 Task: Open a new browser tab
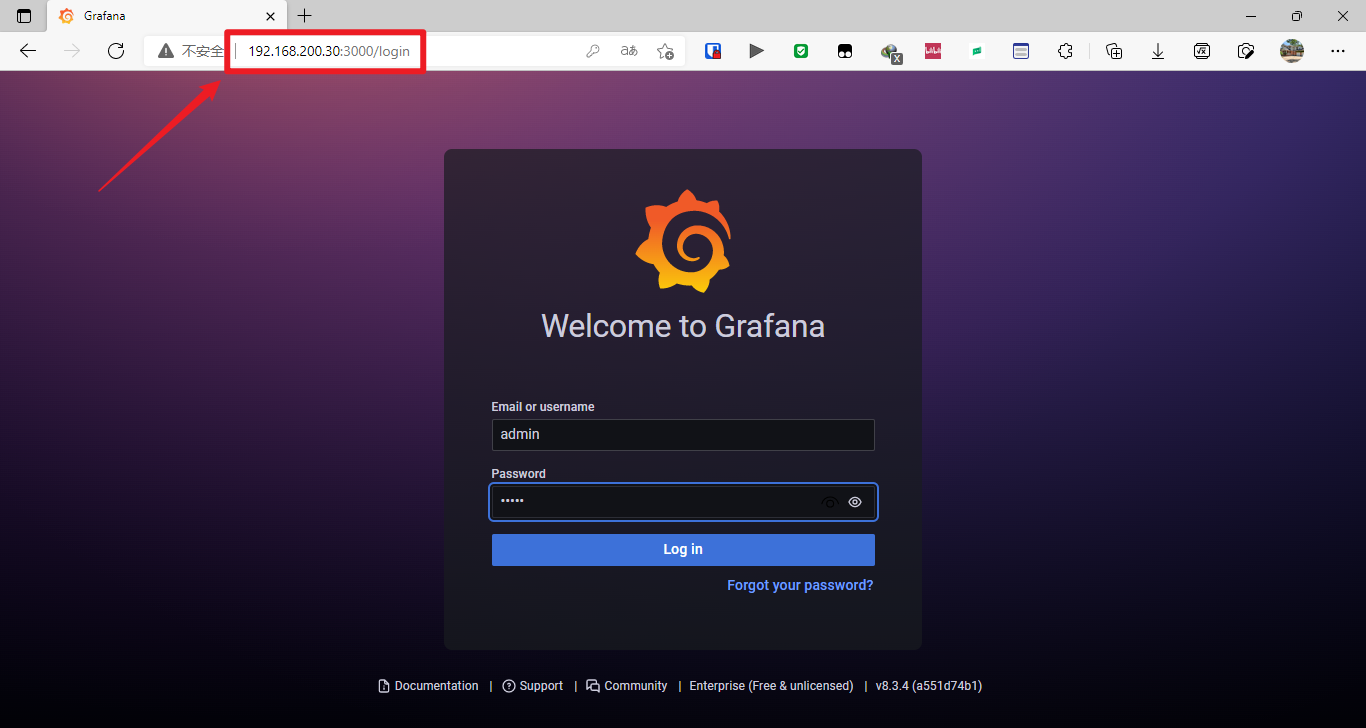[305, 16]
